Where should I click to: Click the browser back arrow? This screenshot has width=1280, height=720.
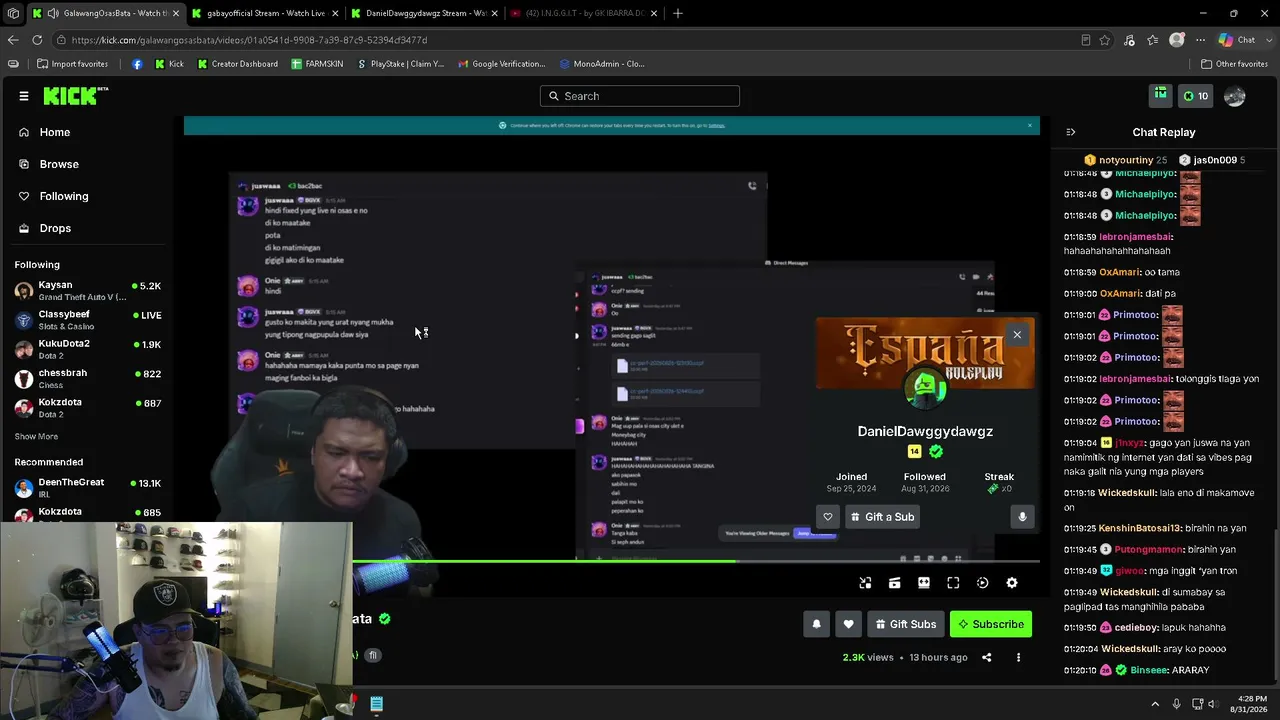tap(13, 40)
